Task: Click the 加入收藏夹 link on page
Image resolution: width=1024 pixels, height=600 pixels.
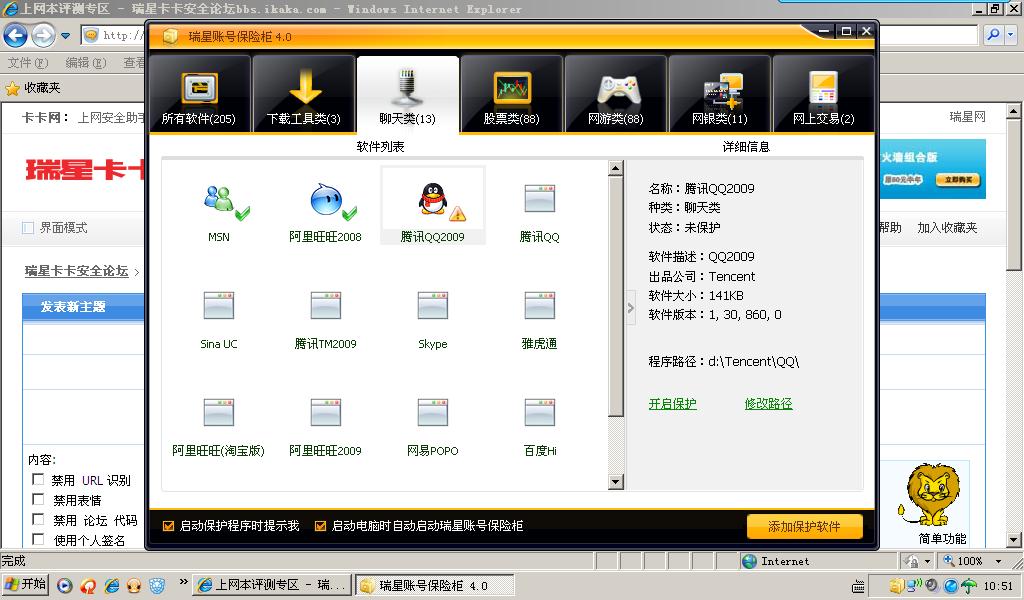Action: click(x=947, y=228)
